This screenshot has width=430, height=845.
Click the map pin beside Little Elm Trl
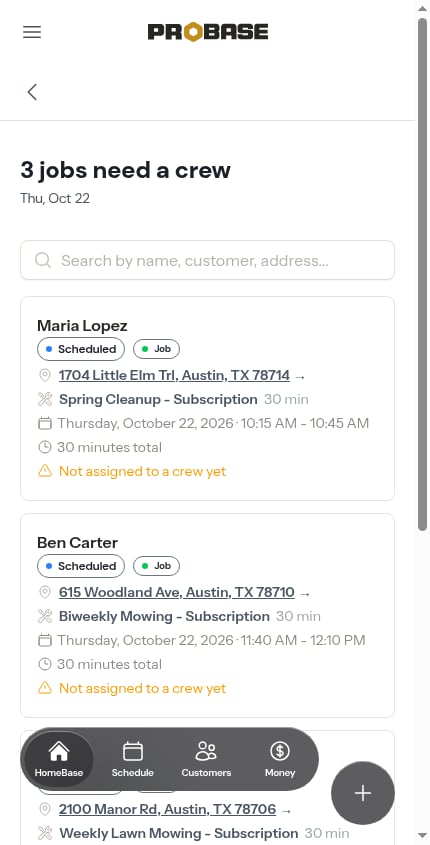click(45, 375)
